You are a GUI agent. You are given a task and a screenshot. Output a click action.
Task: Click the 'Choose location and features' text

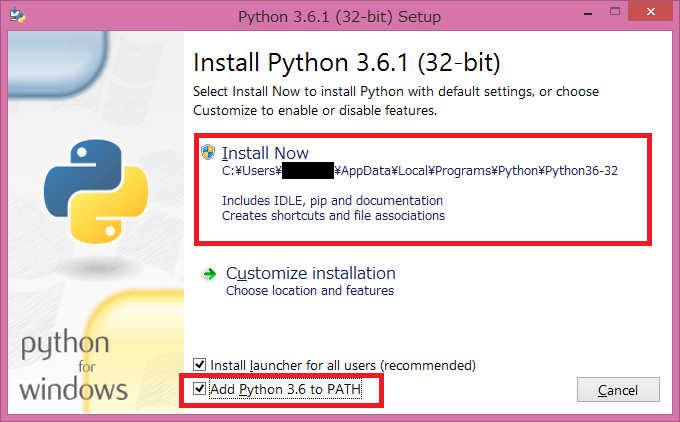310,291
